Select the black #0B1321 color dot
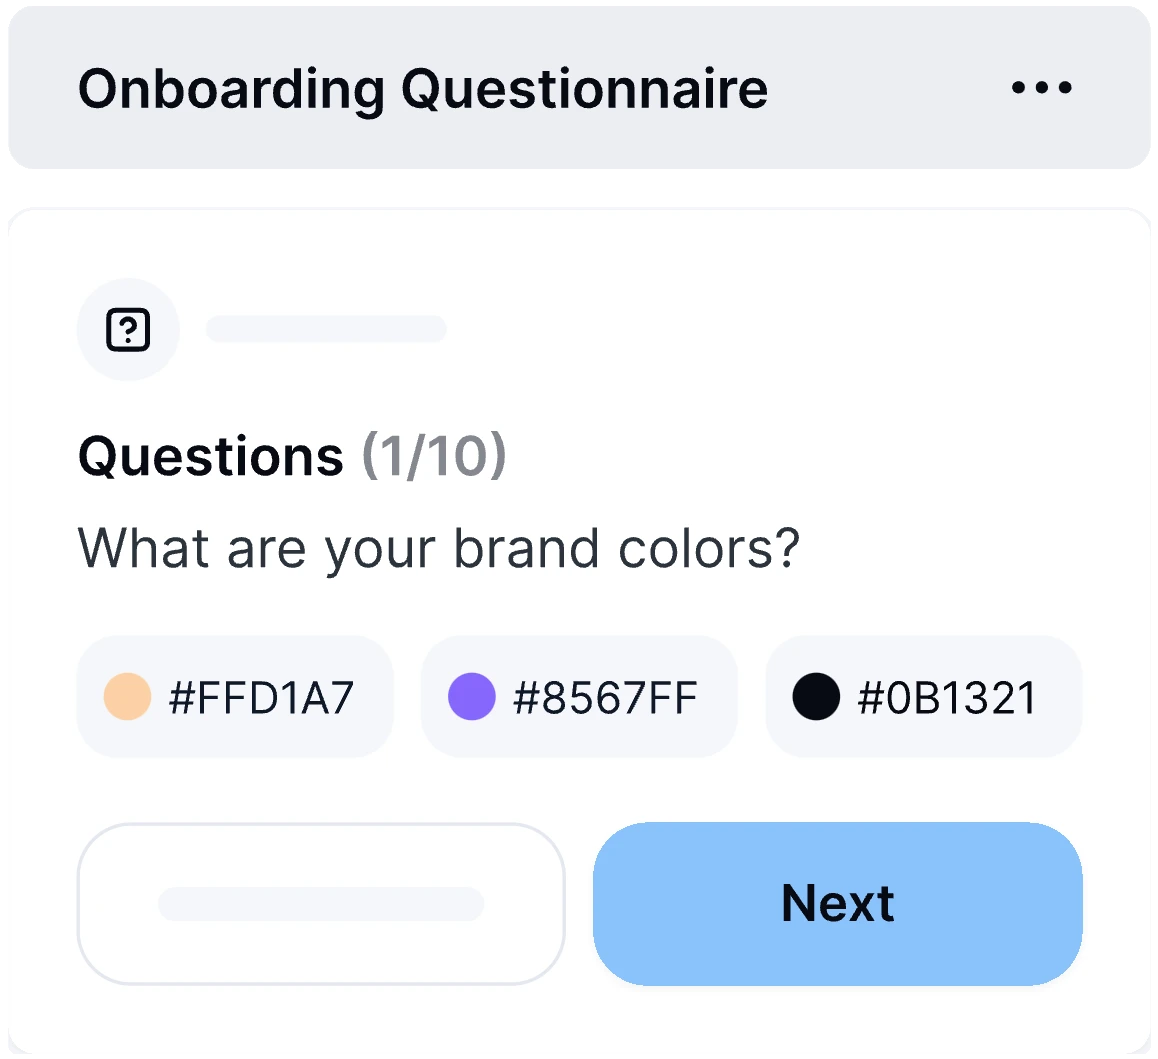The image size is (1158, 1059). point(816,696)
